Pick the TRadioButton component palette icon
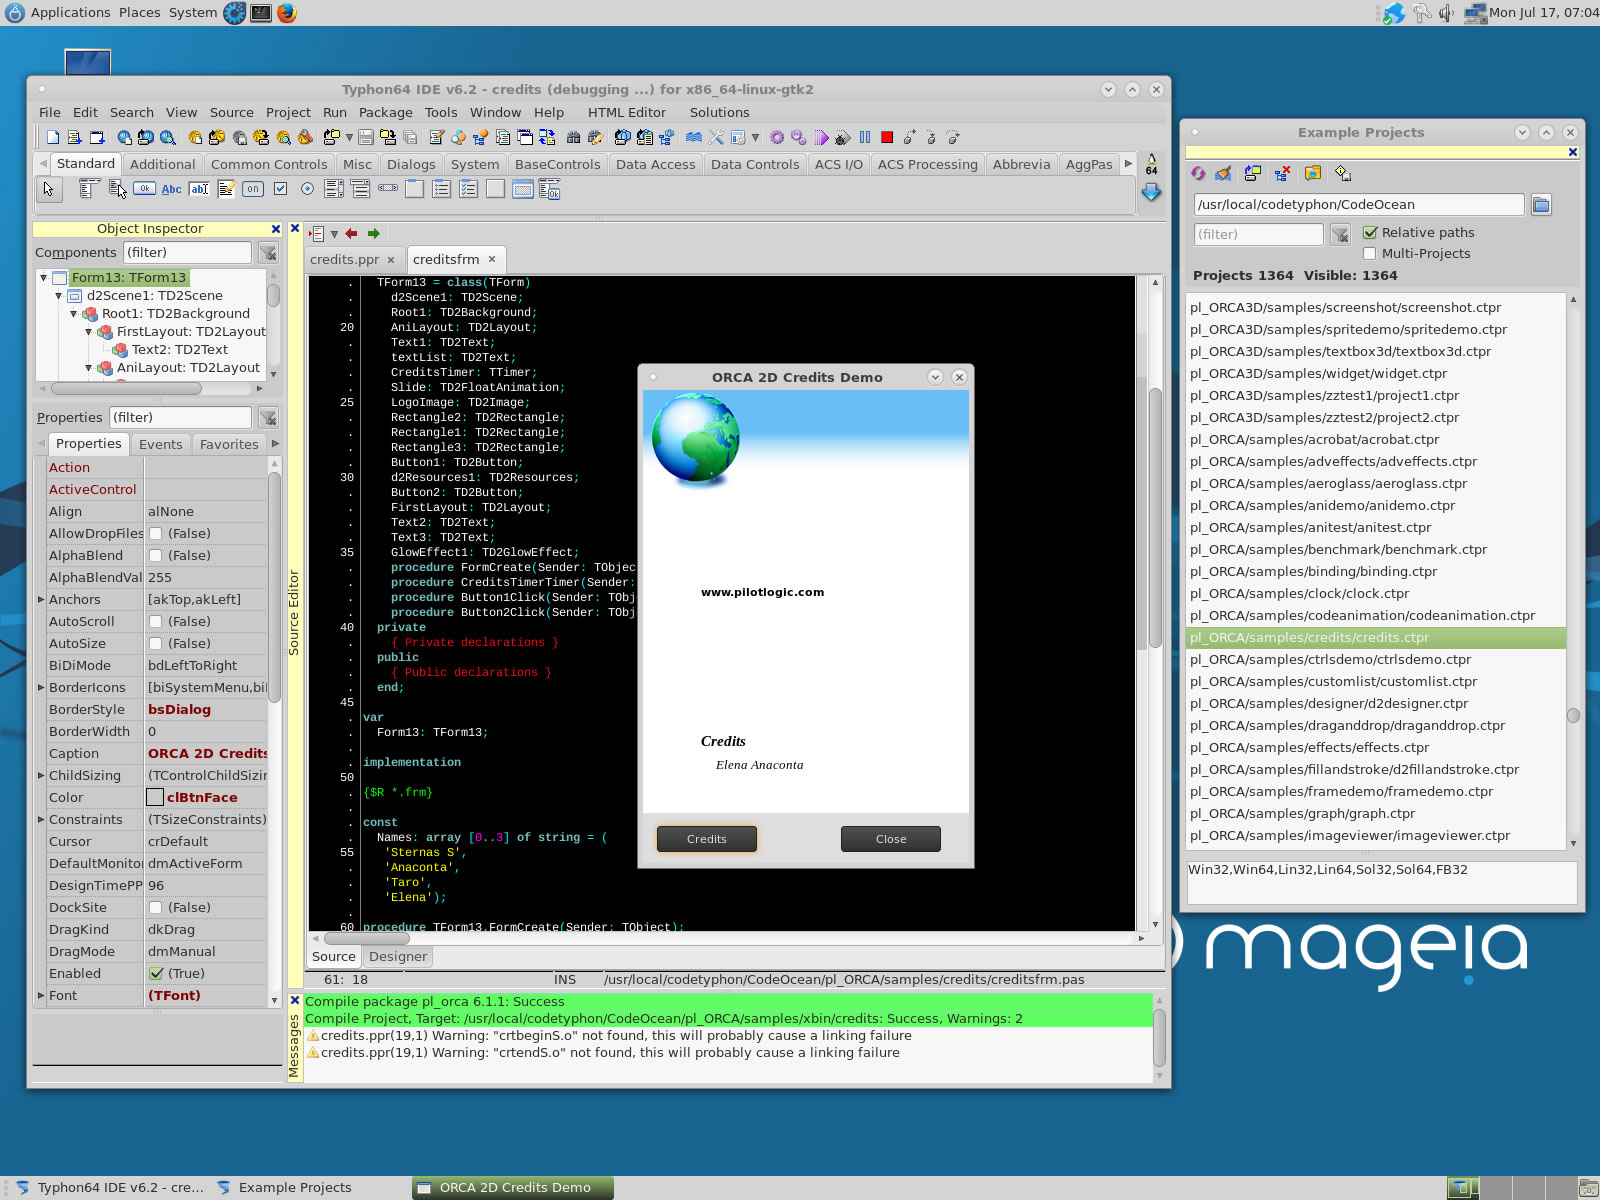This screenshot has height=1200, width=1600. tap(307, 188)
